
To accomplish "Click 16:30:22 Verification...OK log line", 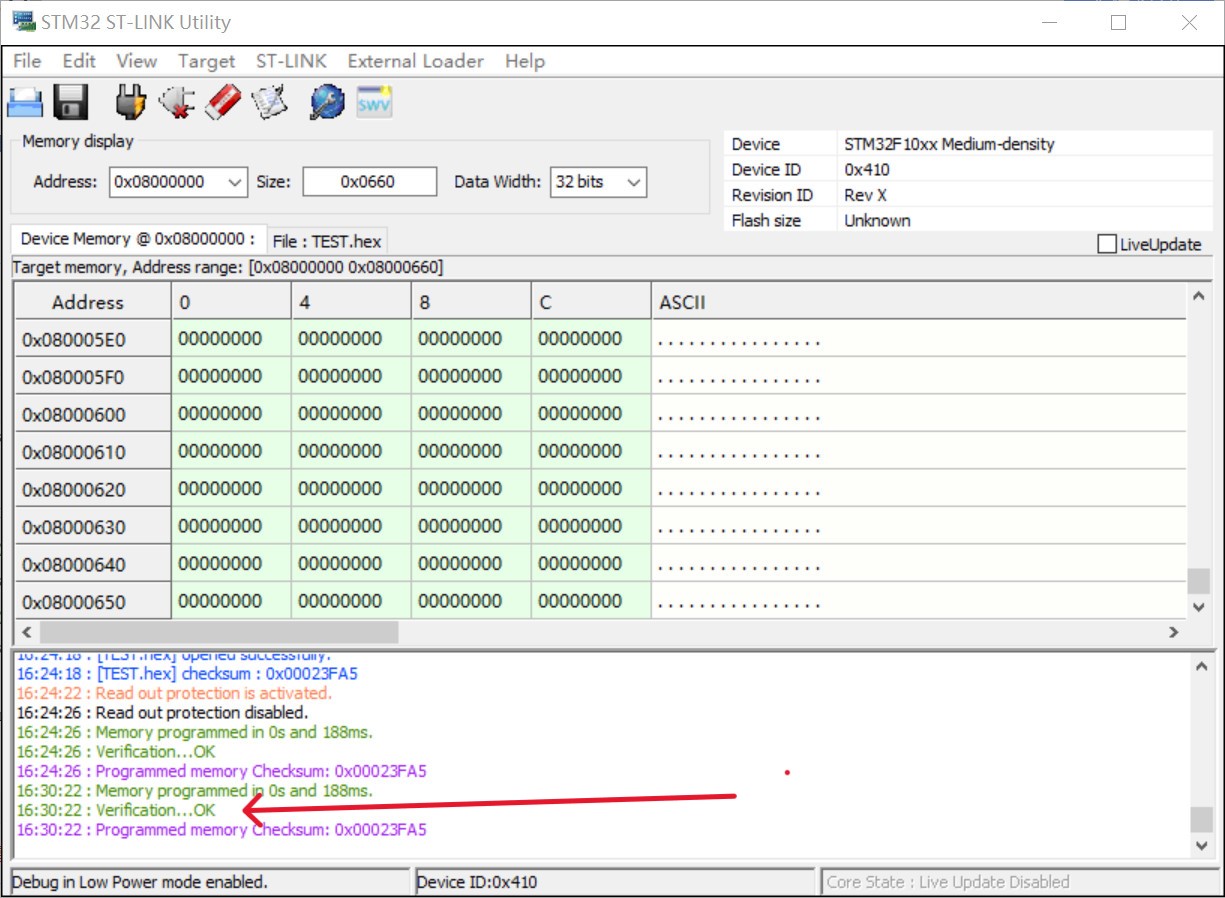I will pyautogui.click(x=116, y=810).
